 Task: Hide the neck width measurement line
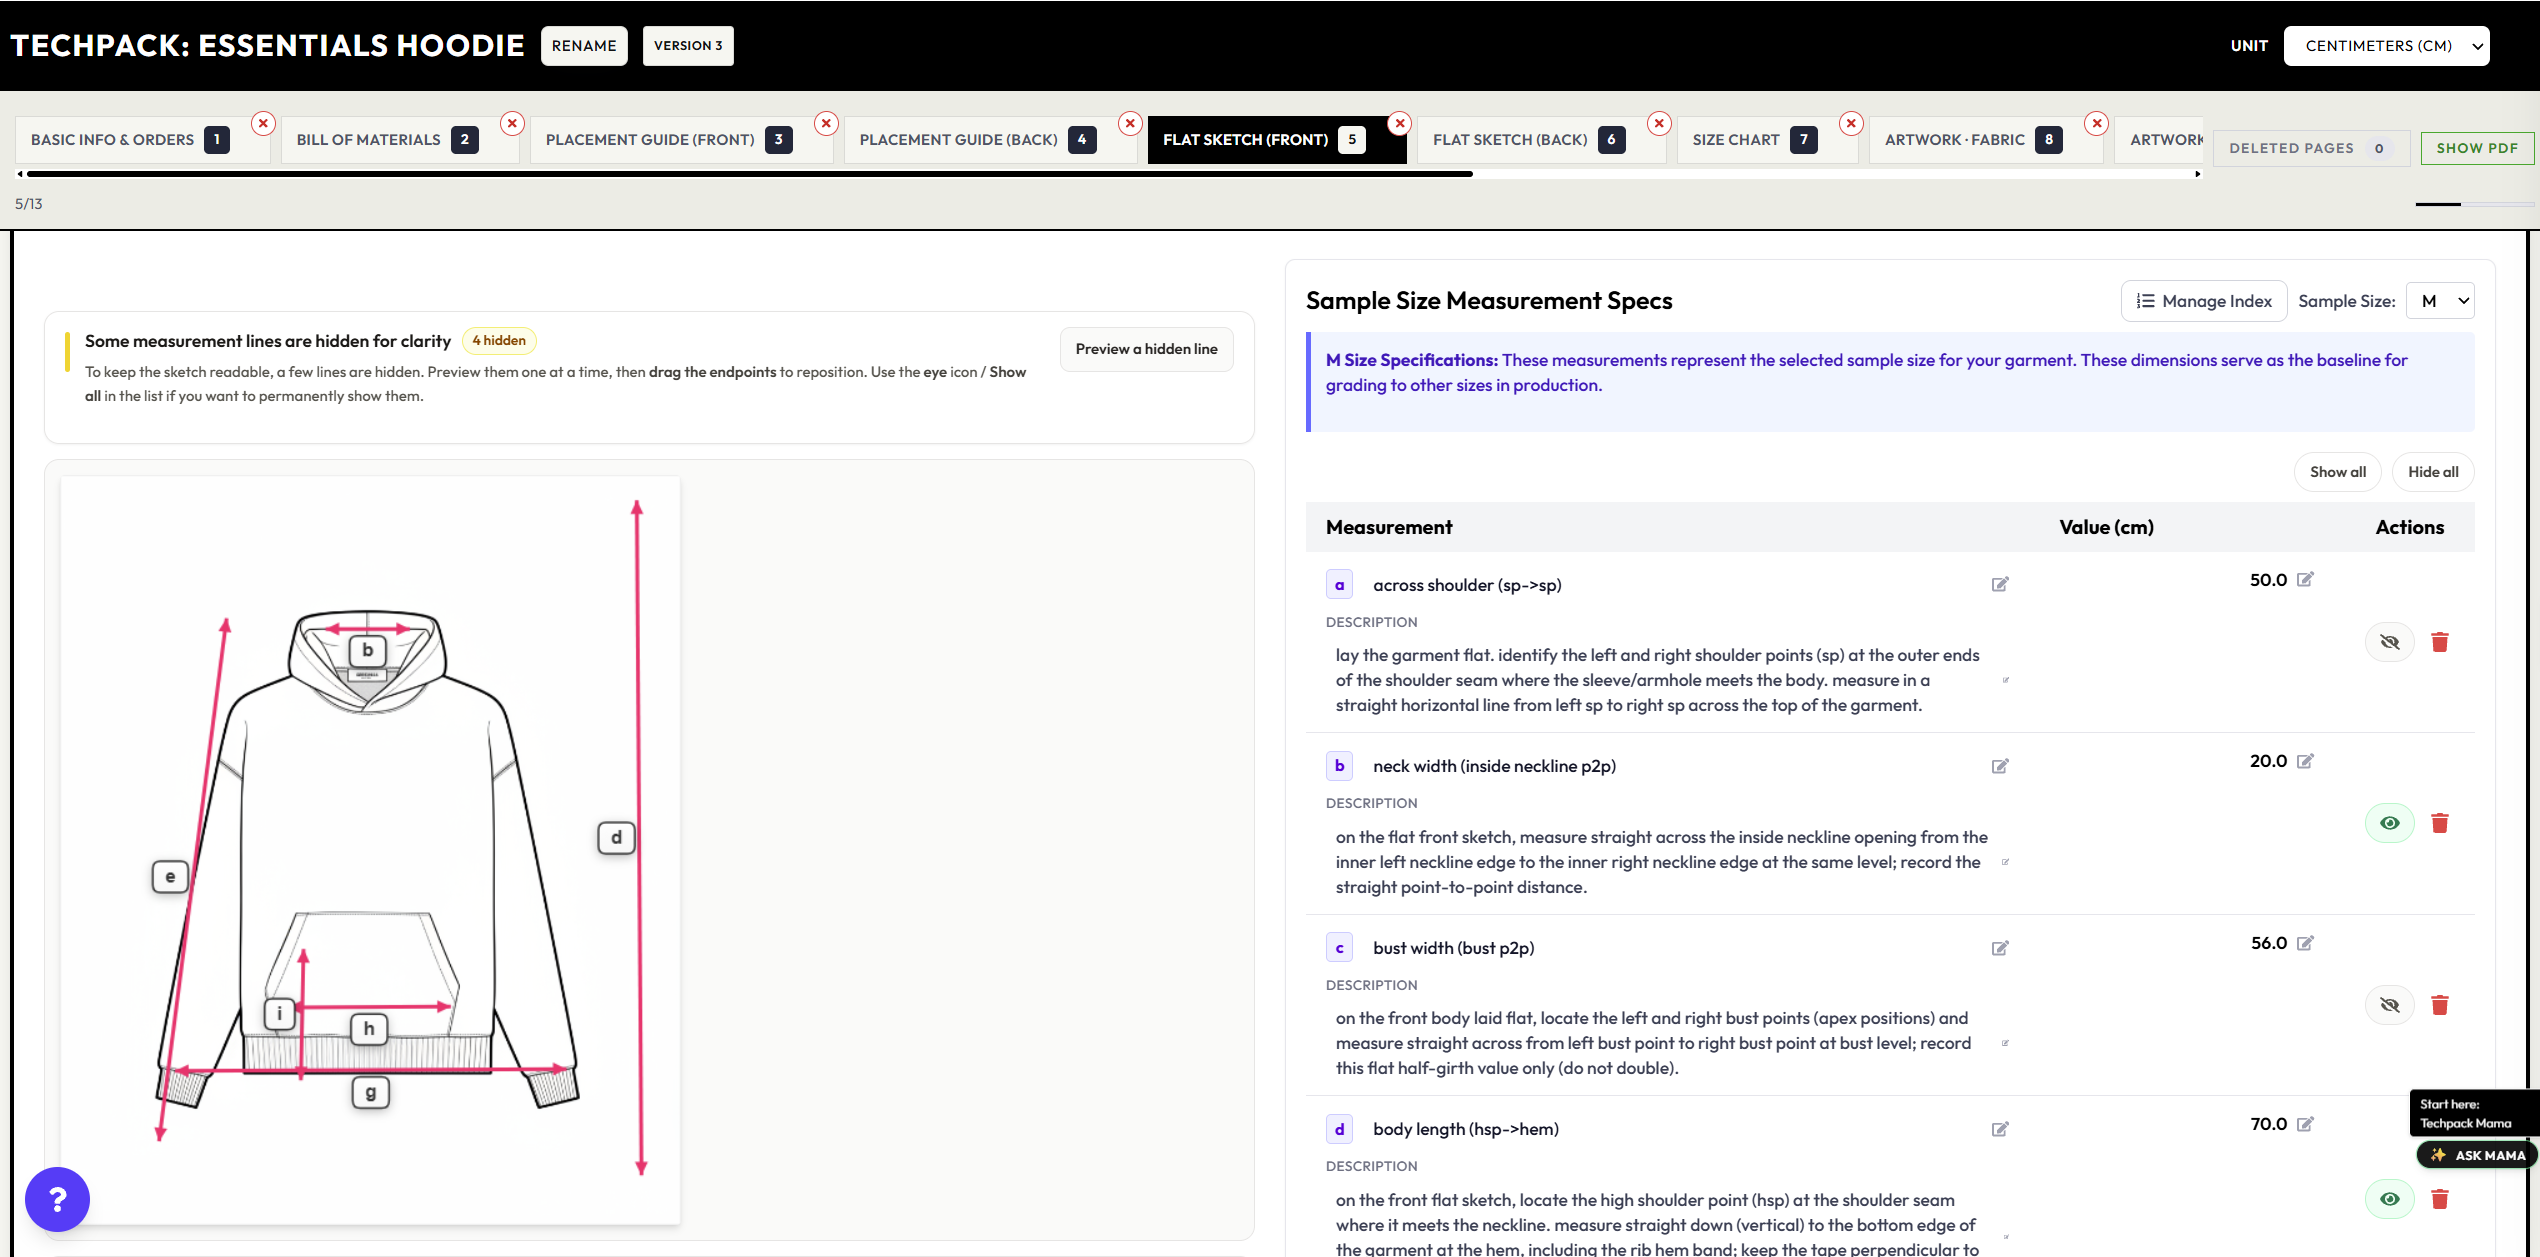coord(2389,823)
